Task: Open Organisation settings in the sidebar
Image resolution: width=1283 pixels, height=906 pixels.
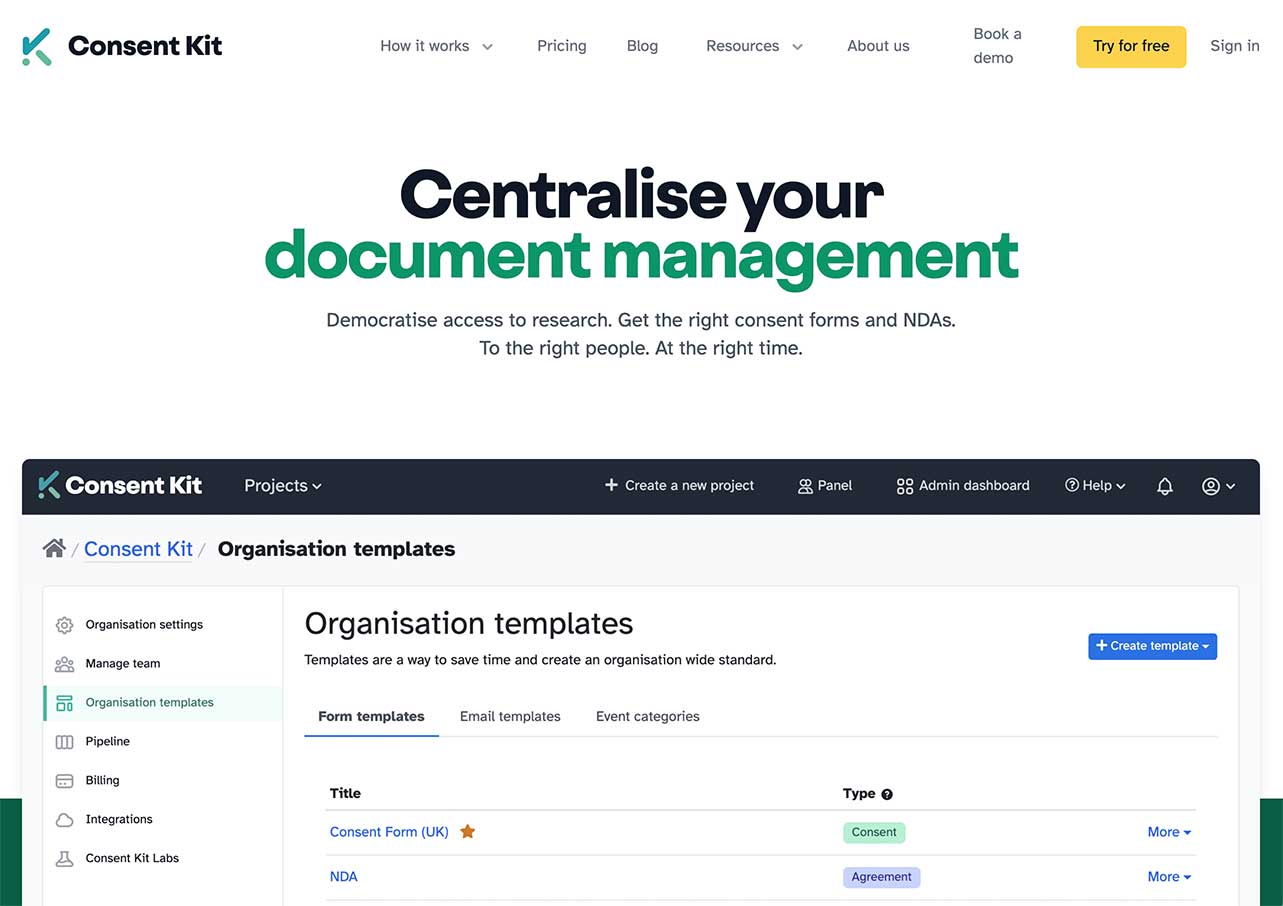Action: click(x=144, y=625)
